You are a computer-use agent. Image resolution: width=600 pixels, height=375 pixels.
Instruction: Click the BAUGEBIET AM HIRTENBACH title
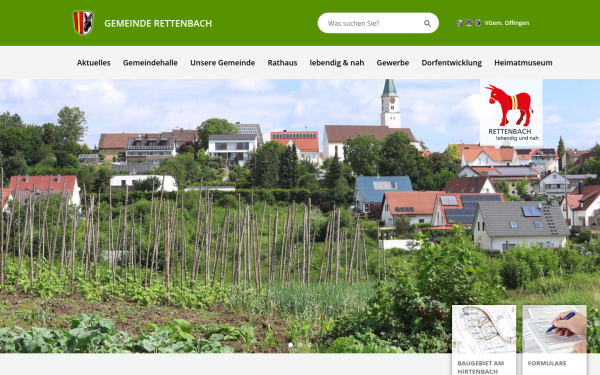[481, 367]
